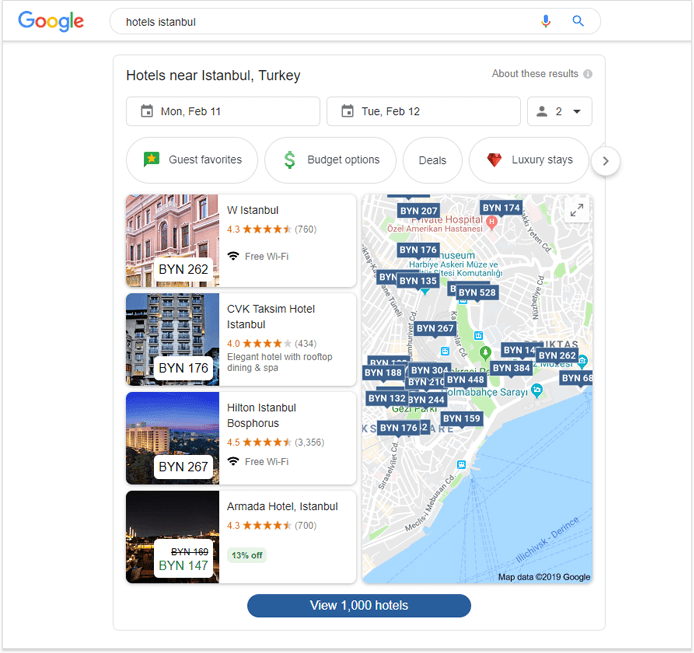Select the Budget options filter
The width and height of the screenshot is (694, 653).
(330, 160)
